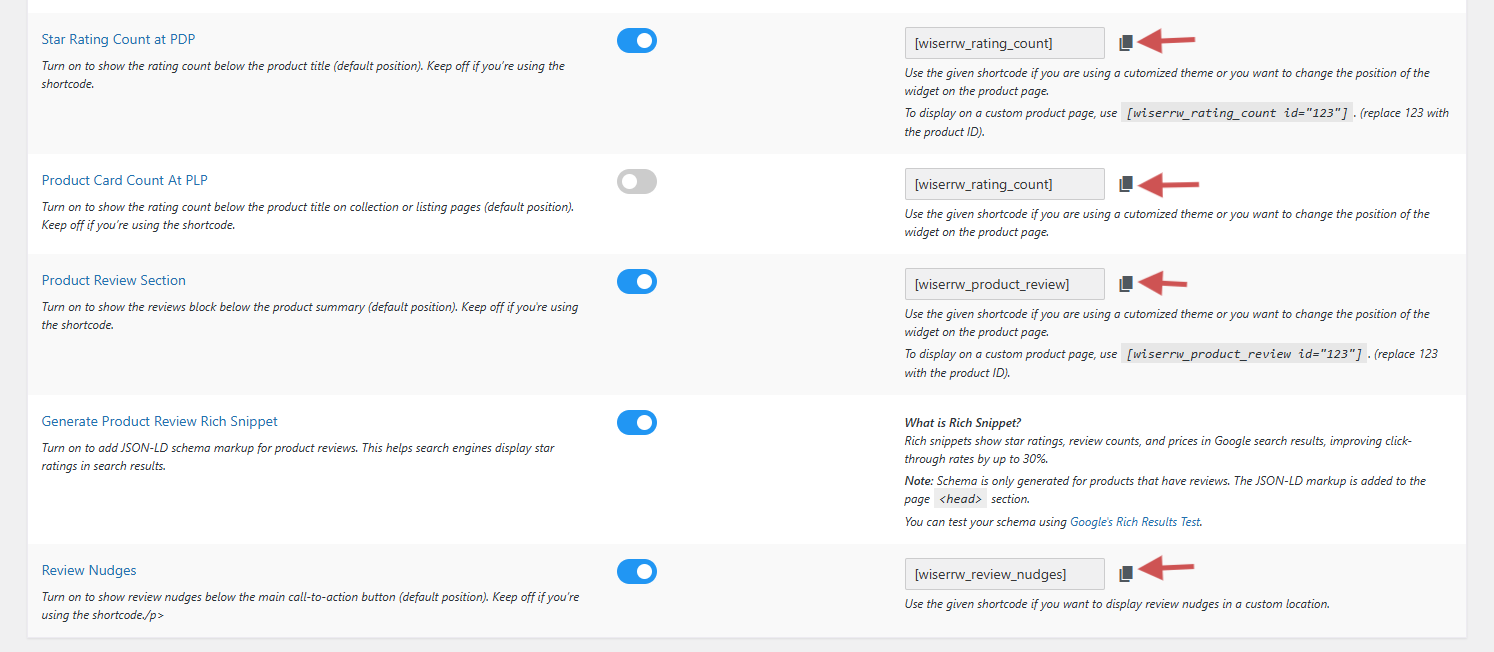The image size is (1494, 652).
Task: Click the Product Card Count At PLP heading
Action: pos(124,181)
